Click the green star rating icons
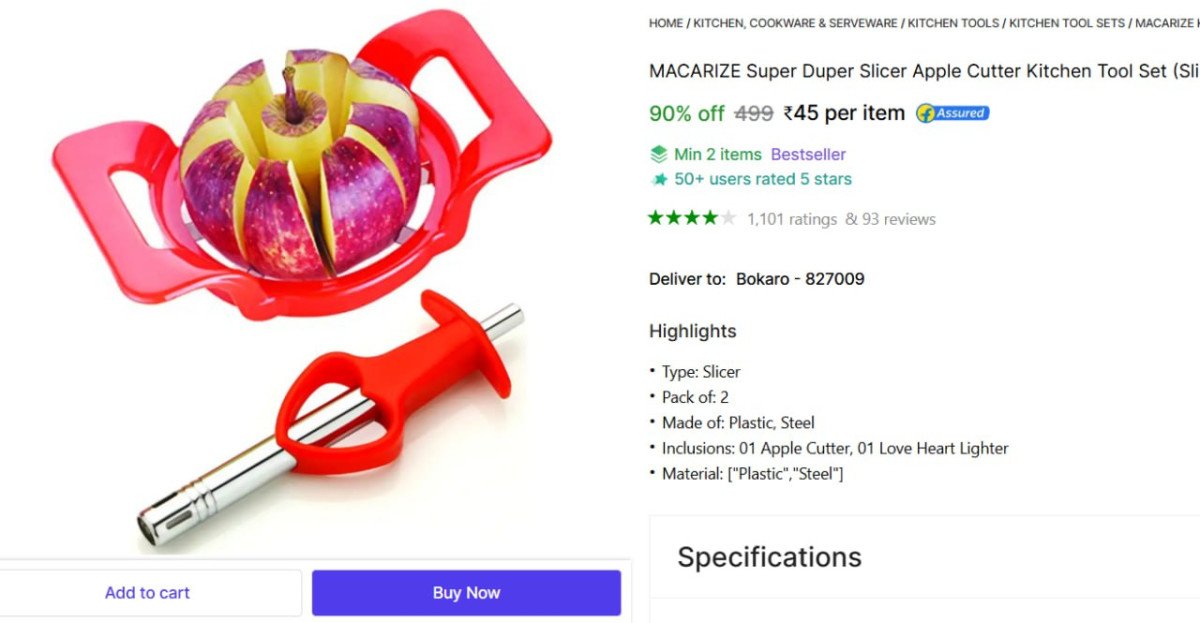This screenshot has height=623, width=1200. pyautogui.click(x=692, y=218)
